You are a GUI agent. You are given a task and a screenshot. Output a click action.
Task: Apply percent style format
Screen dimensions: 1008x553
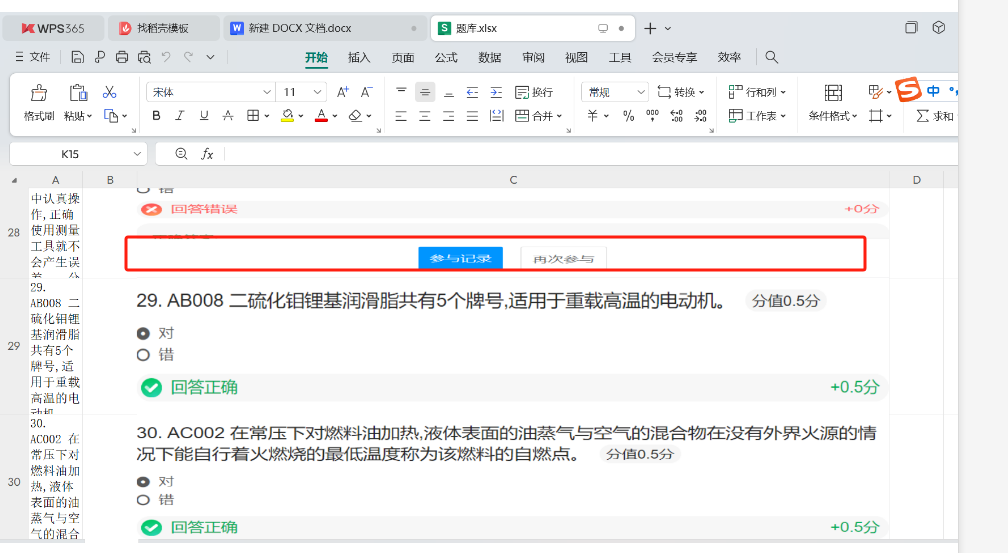coord(628,116)
